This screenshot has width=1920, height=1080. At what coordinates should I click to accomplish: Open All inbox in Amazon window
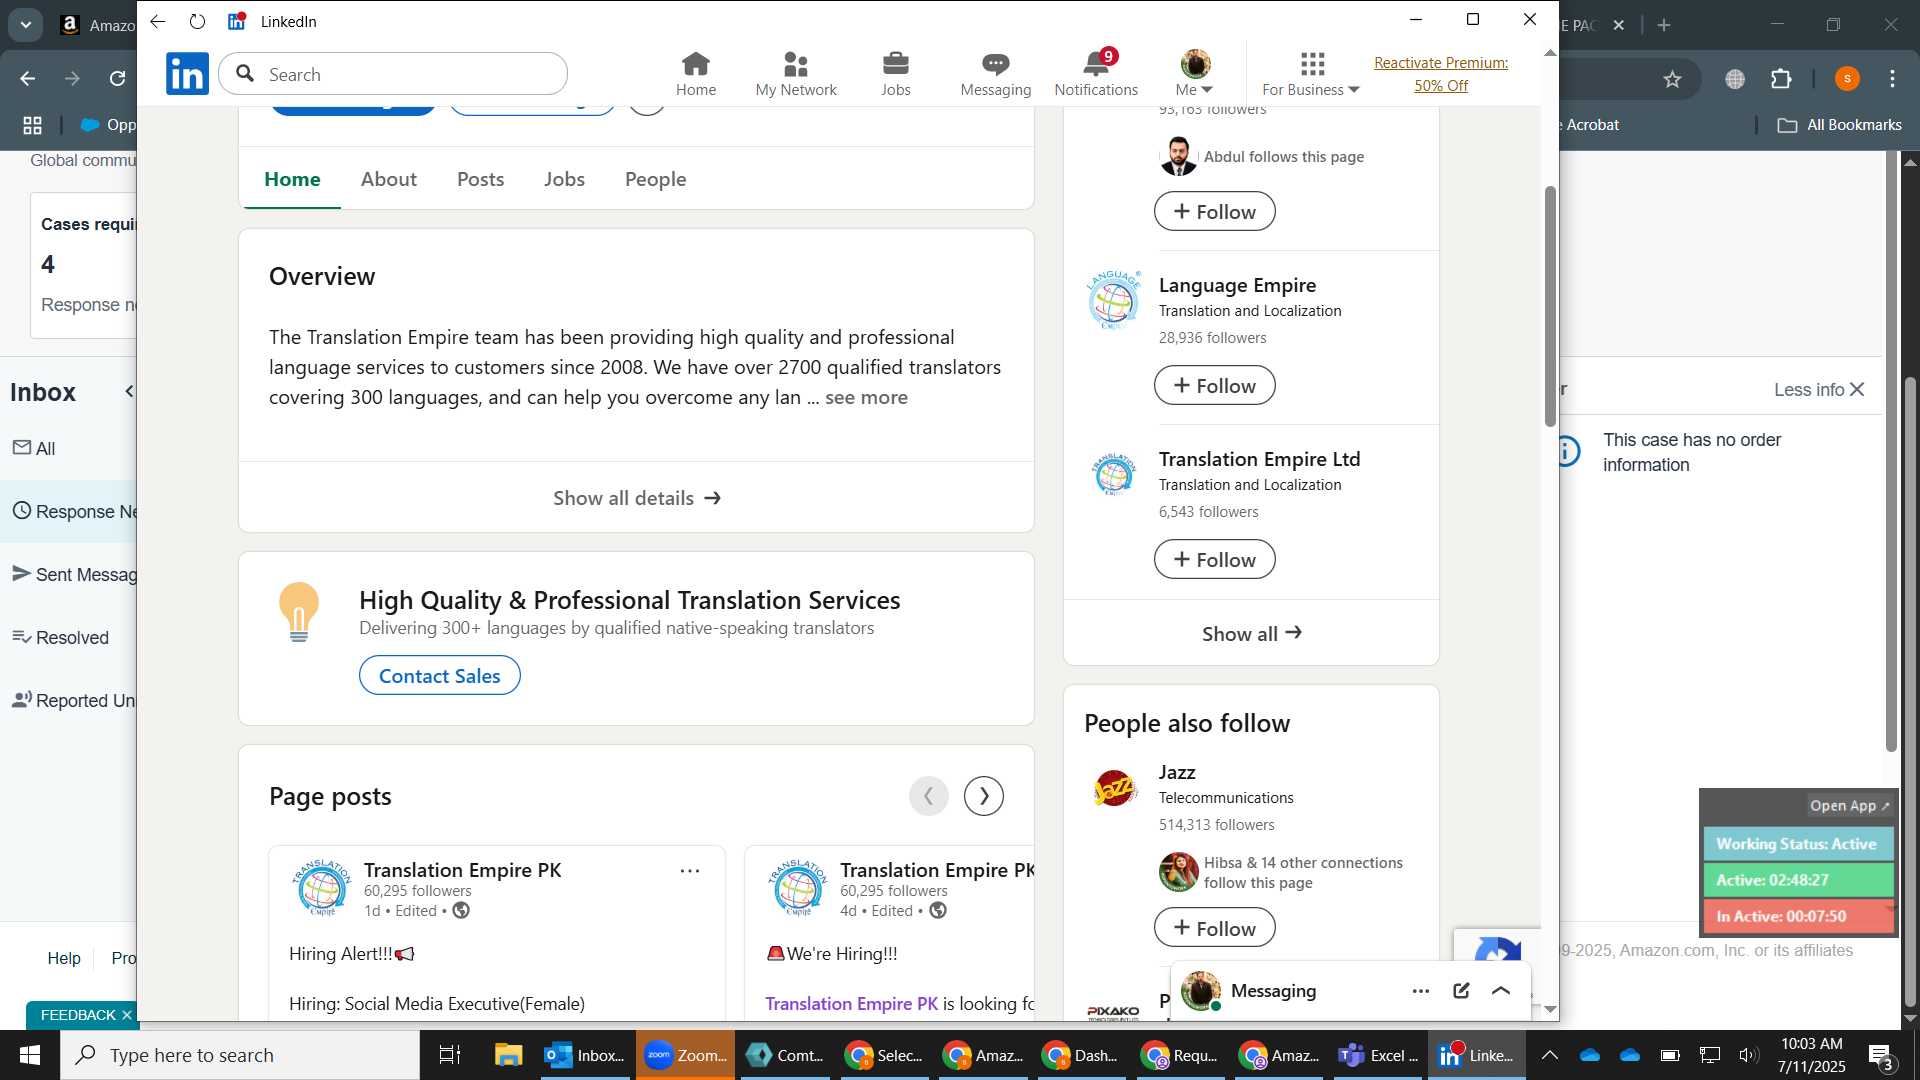coord(35,449)
